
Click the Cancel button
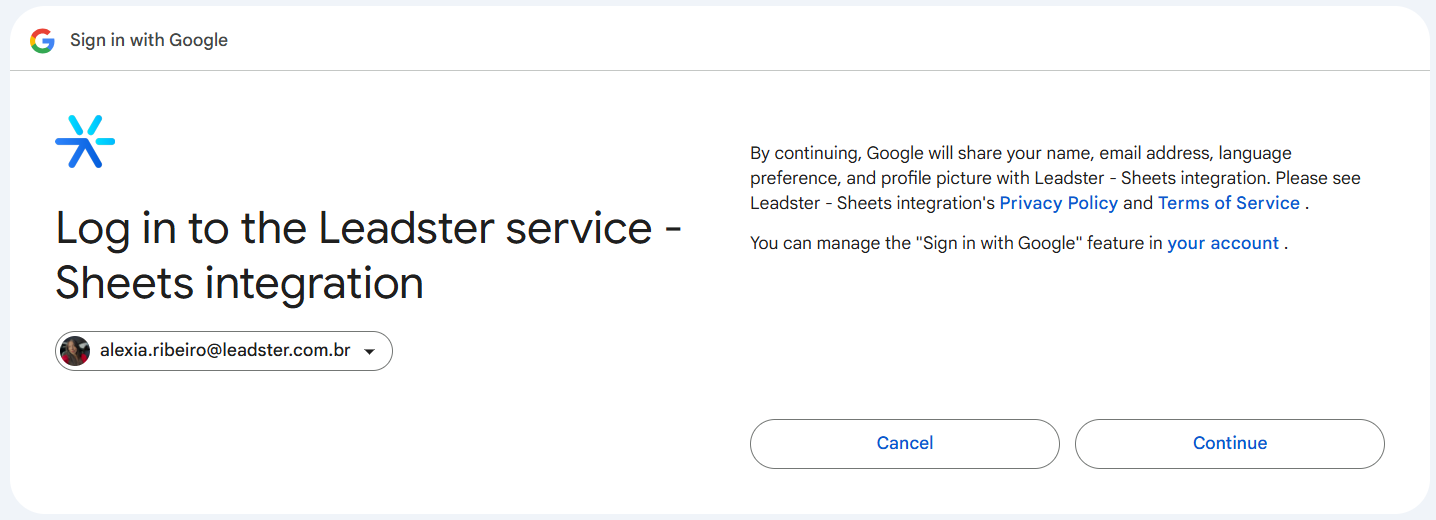pos(905,443)
